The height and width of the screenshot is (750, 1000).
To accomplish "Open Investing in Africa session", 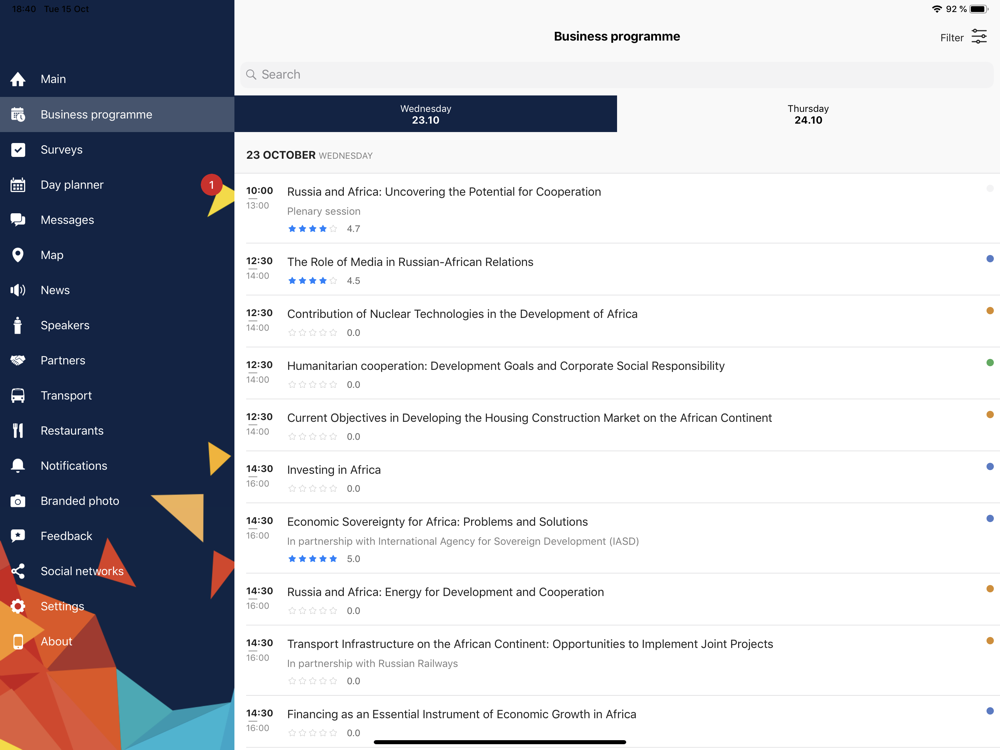I will click(617, 478).
